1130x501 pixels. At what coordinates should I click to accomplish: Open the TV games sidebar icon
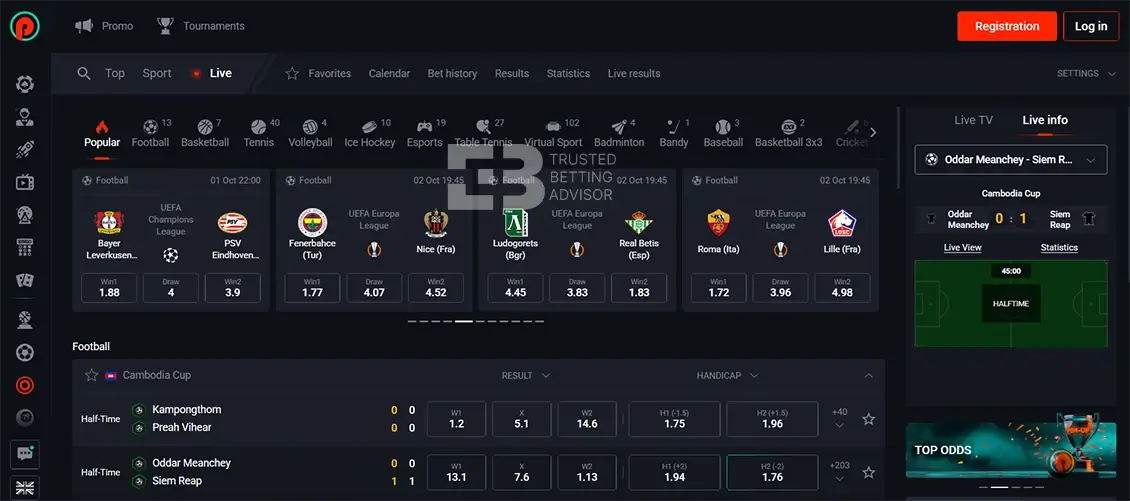(x=25, y=182)
